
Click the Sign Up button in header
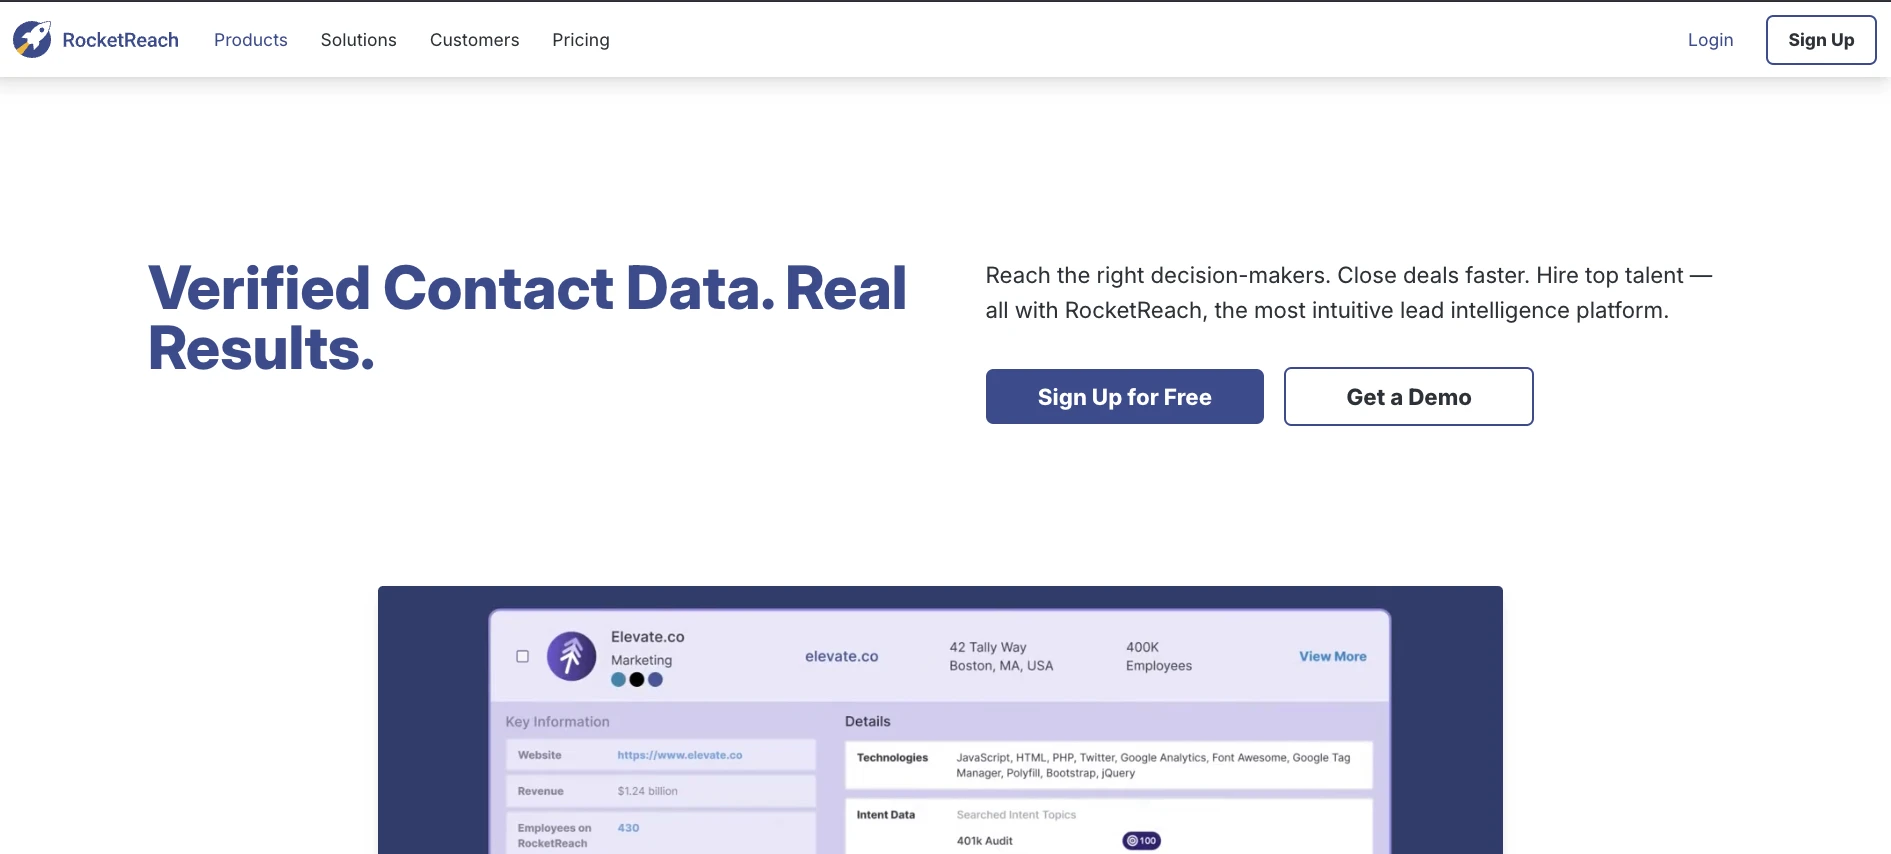(x=1821, y=40)
